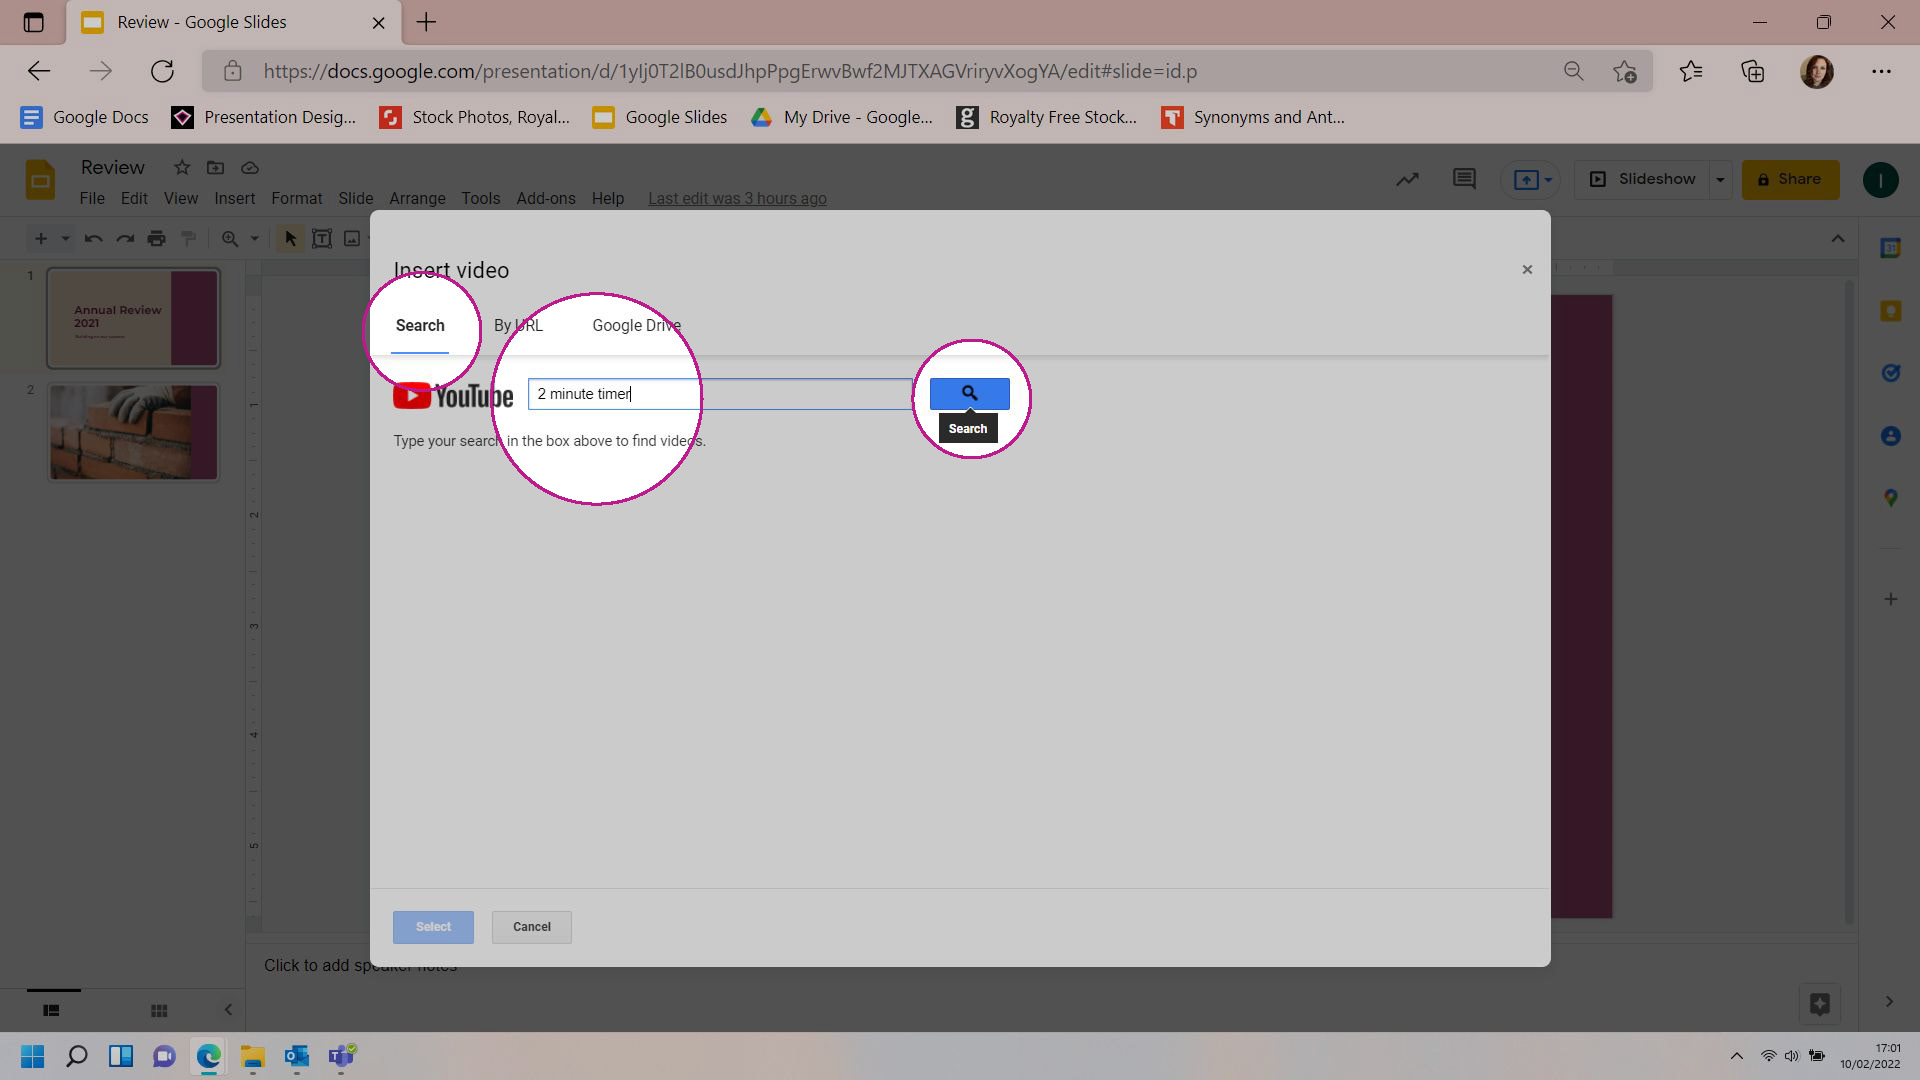Click the Google Drive tab
The image size is (1920, 1080).
(637, 326)
